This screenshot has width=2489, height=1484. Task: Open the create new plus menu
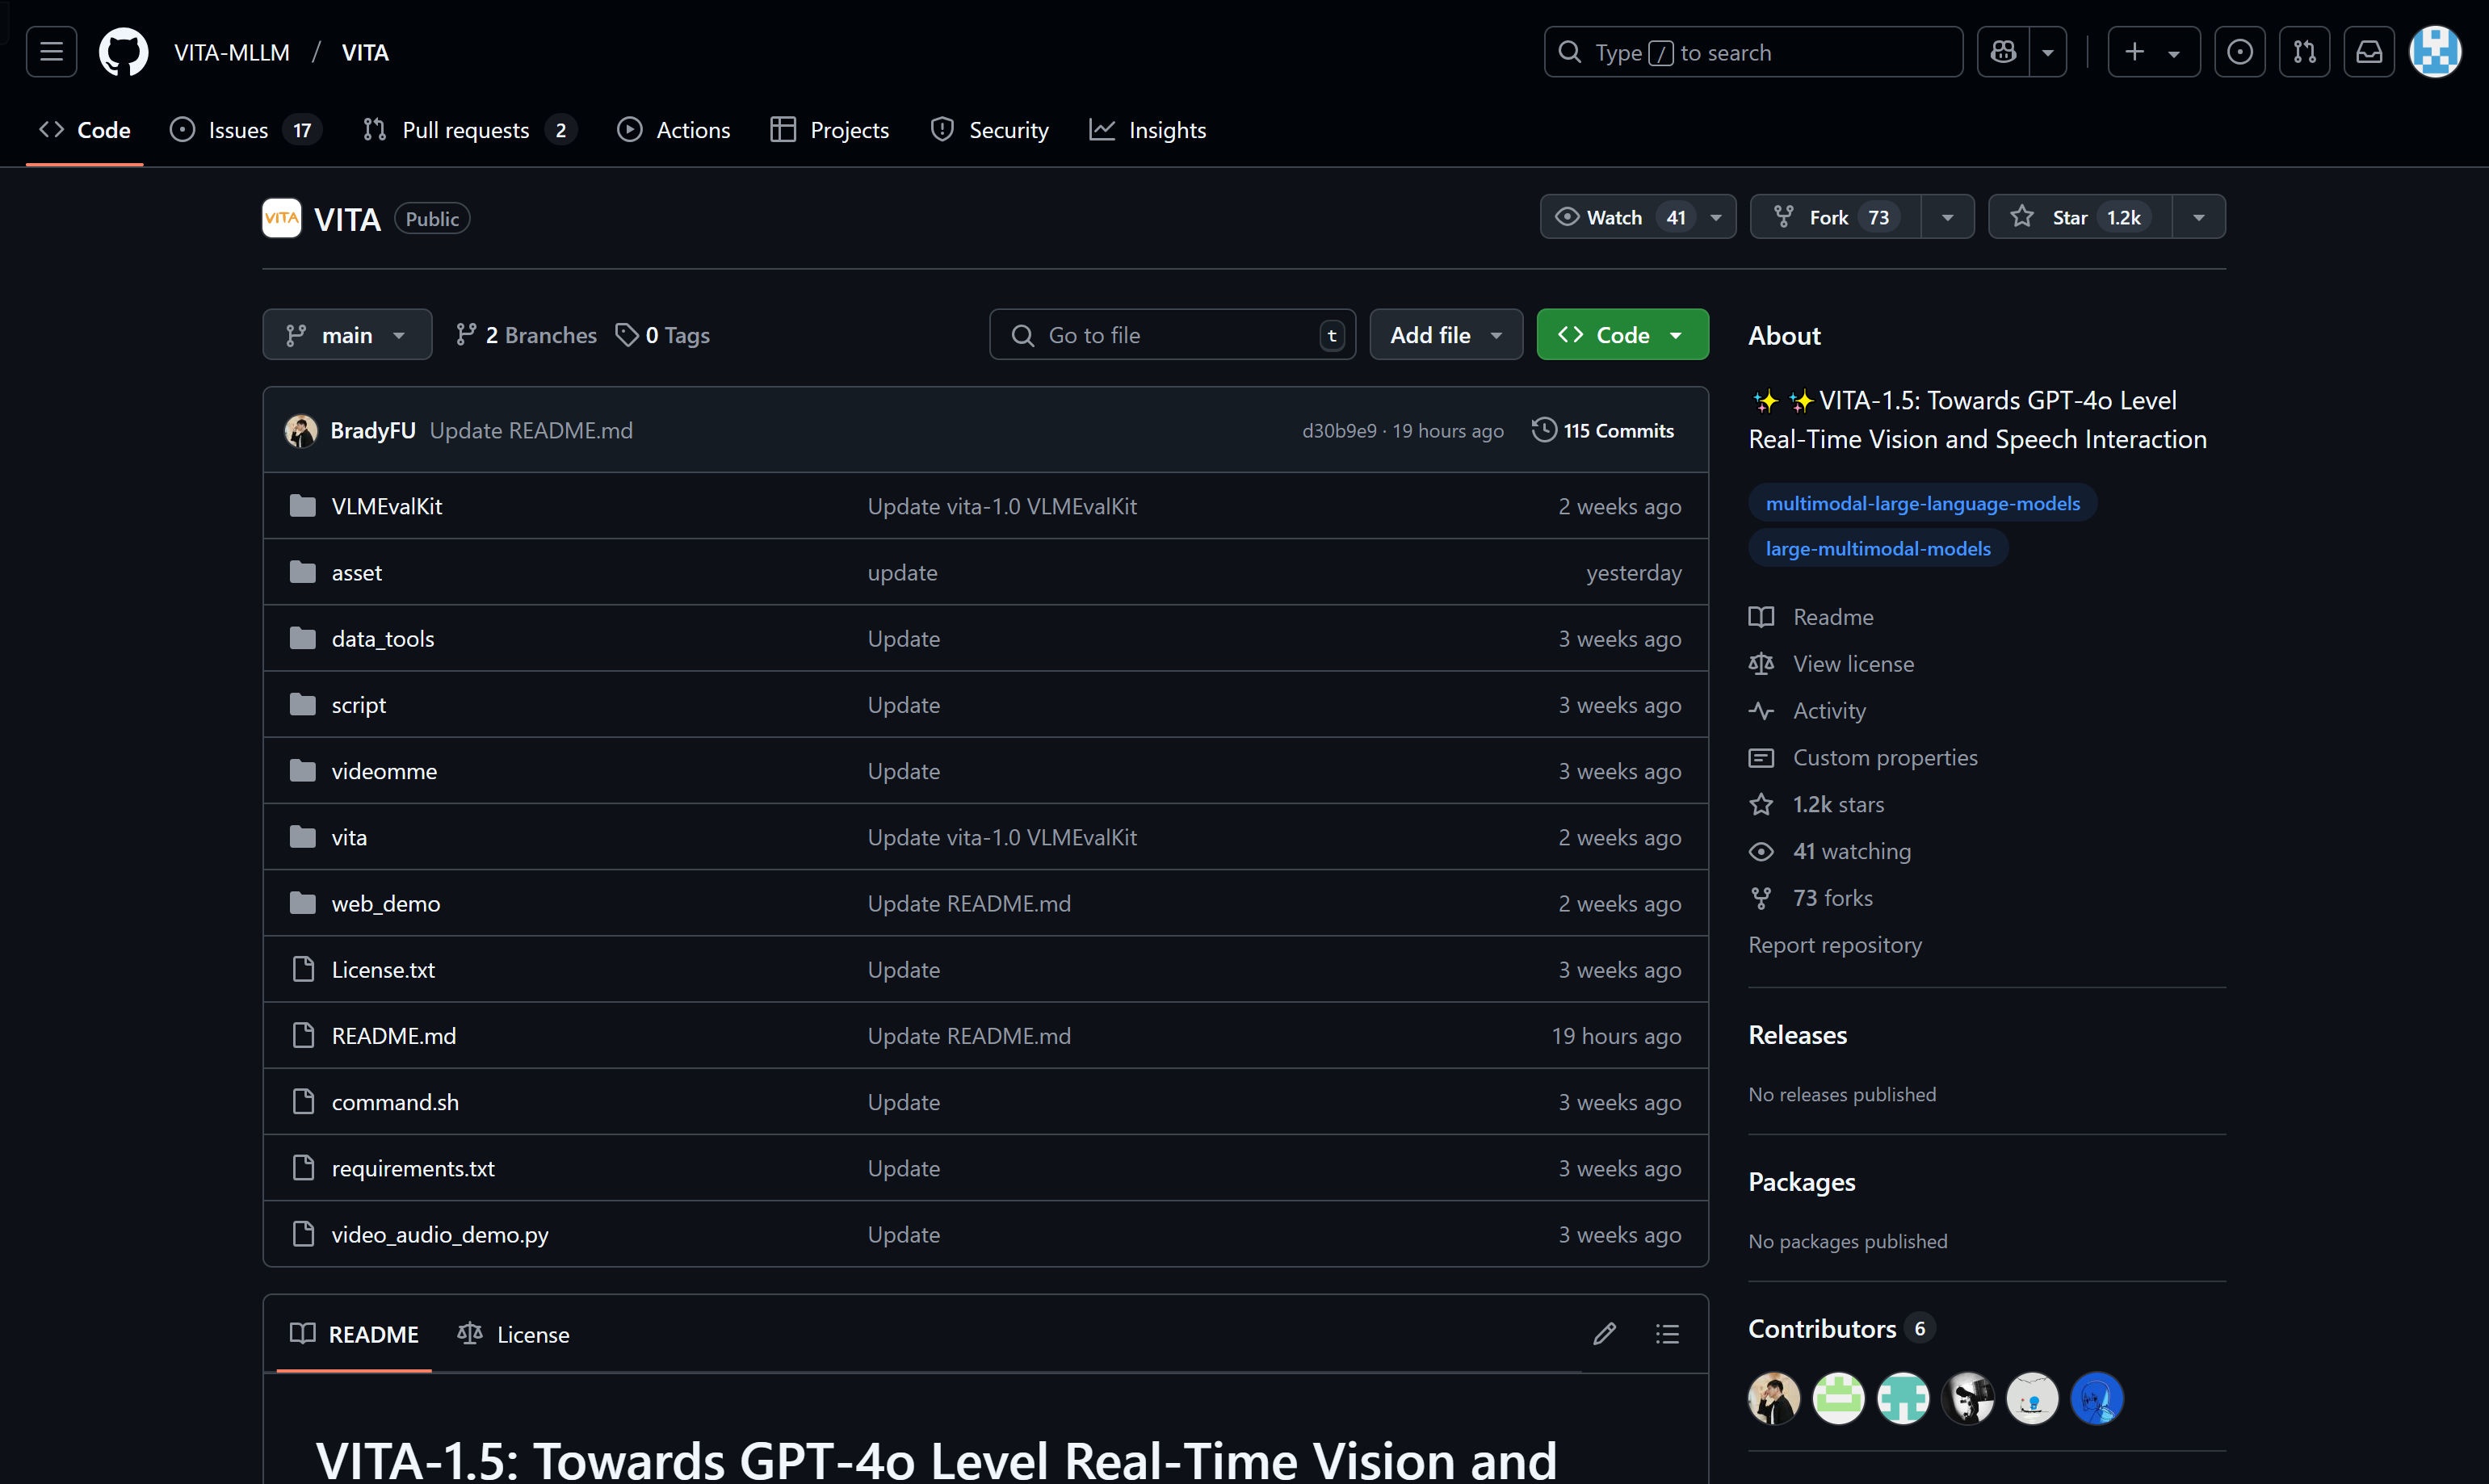2153,52
